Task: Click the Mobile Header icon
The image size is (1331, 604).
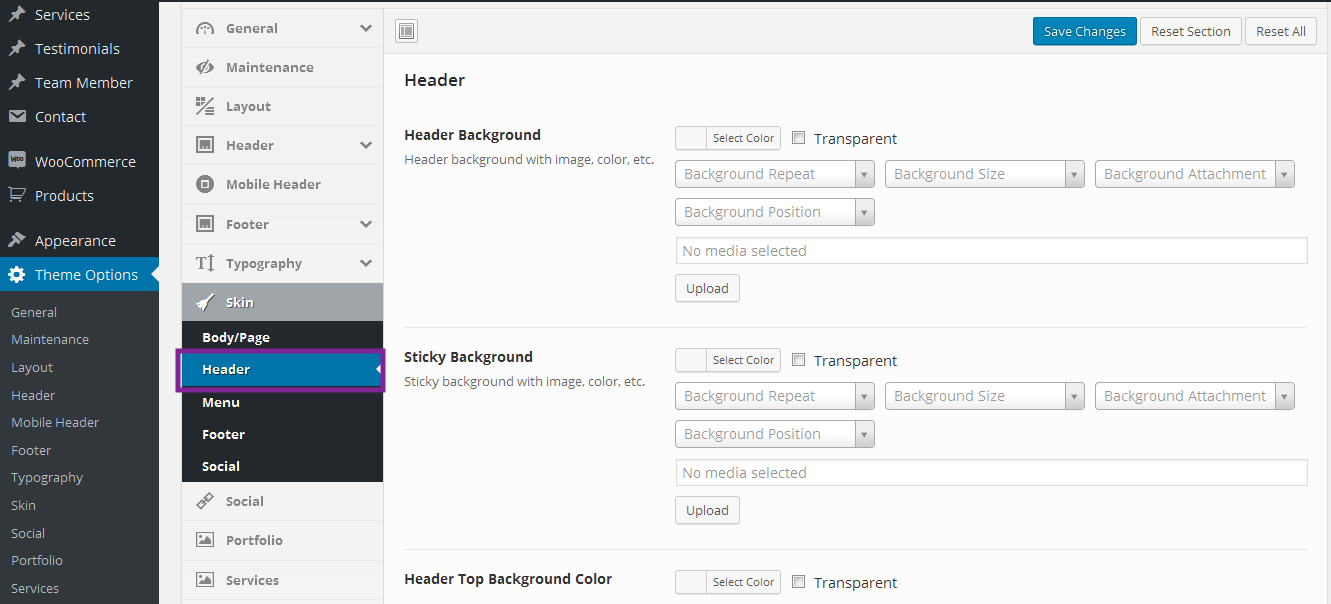Action: coord(205,184)
